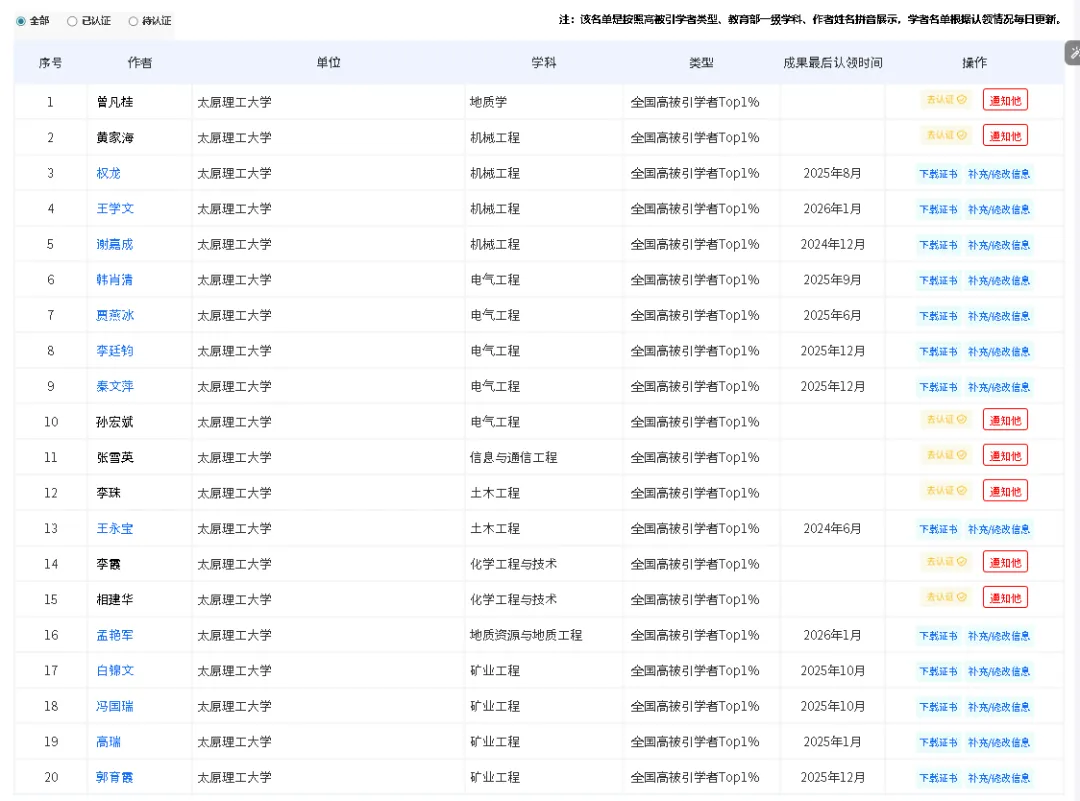Open author link 白锦文
The width and height of the screenshot is (1080, 801).
tap(115, 671)
